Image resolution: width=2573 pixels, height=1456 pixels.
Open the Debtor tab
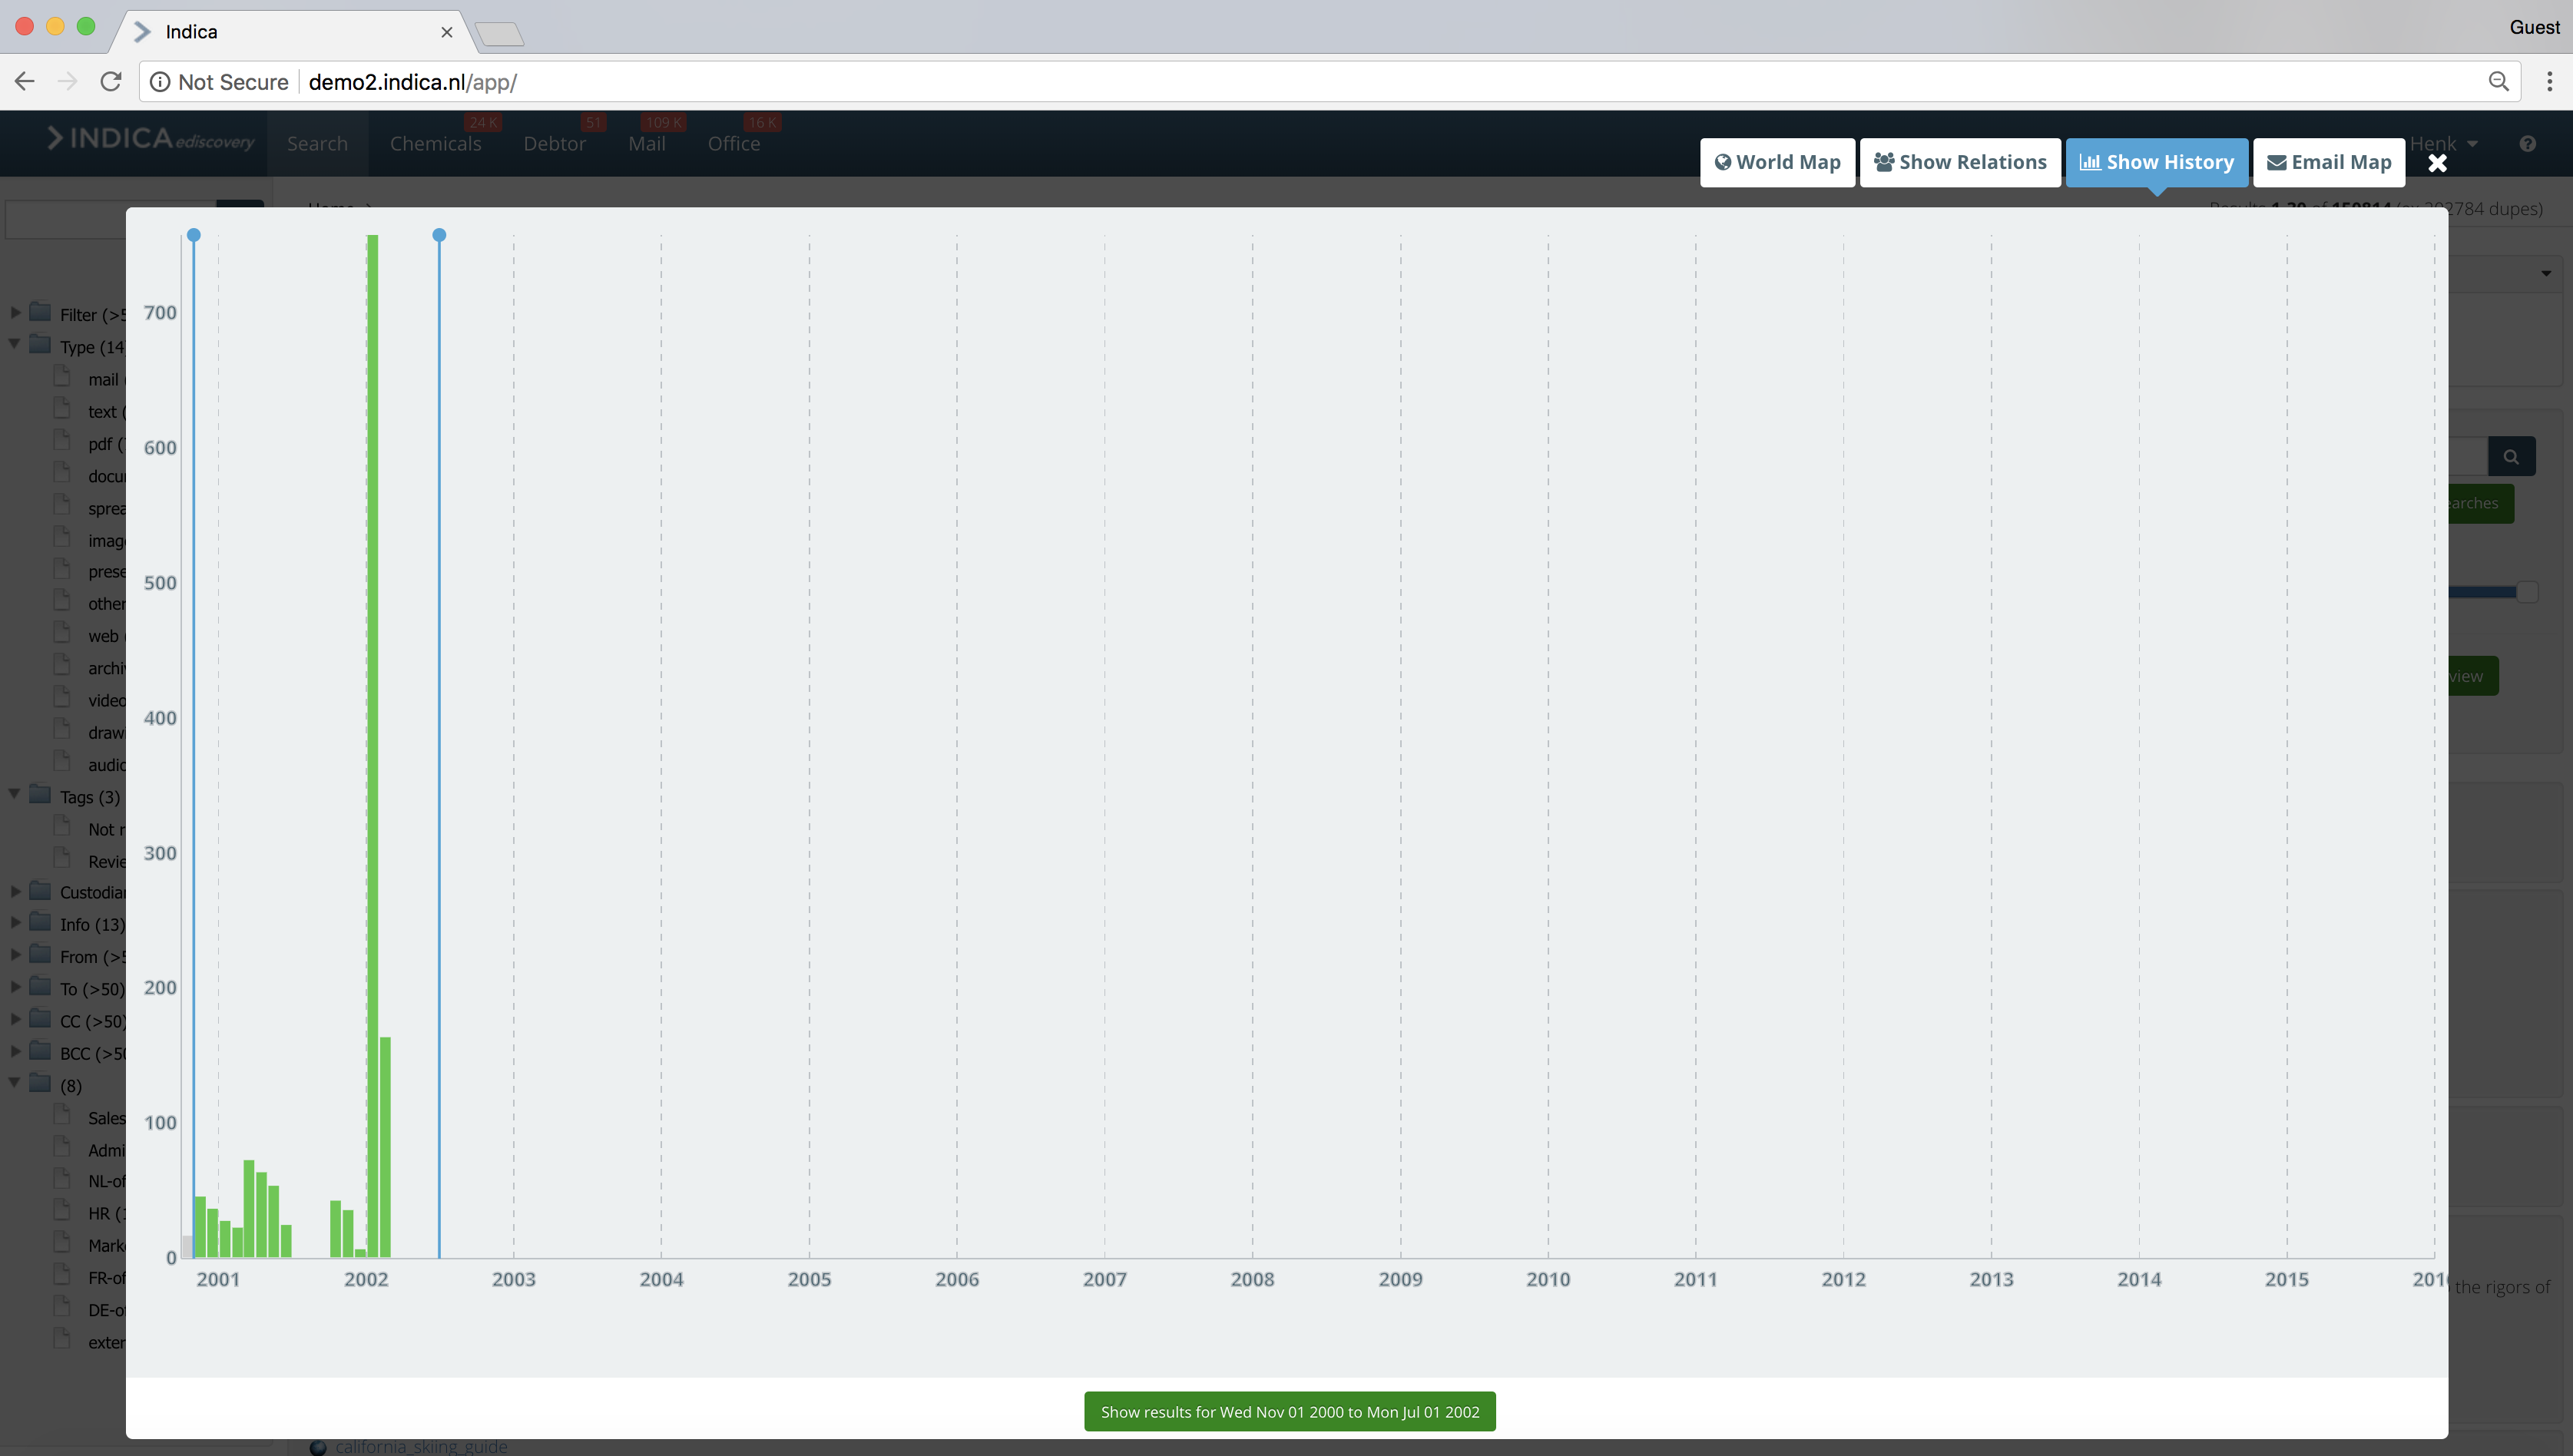pyautogui.click(x=555, y=144)
